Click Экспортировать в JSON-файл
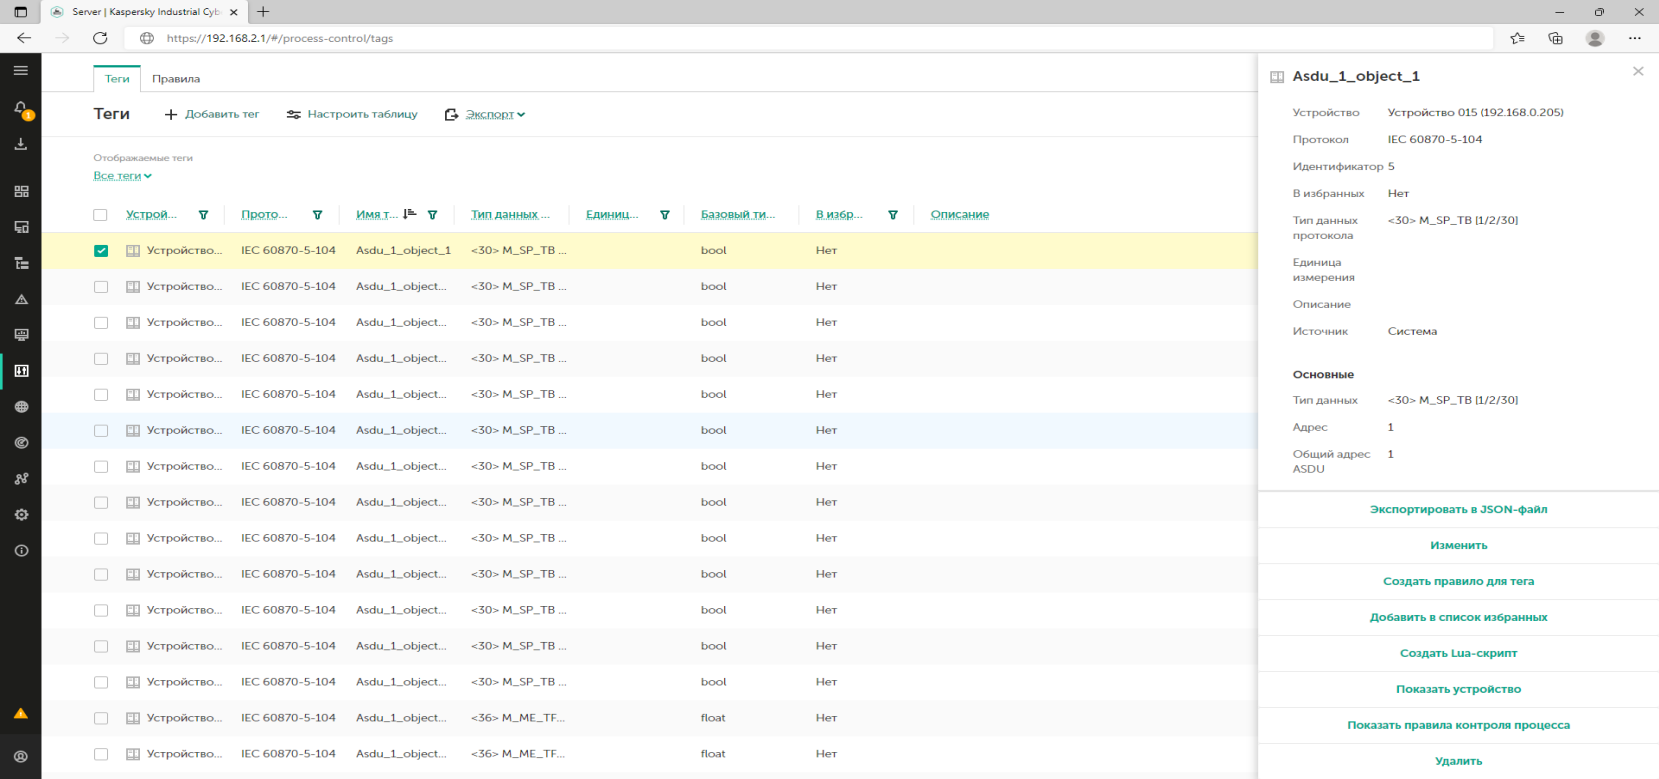This screenshot has width=1659, height=779. click(x=1458, y=510)
